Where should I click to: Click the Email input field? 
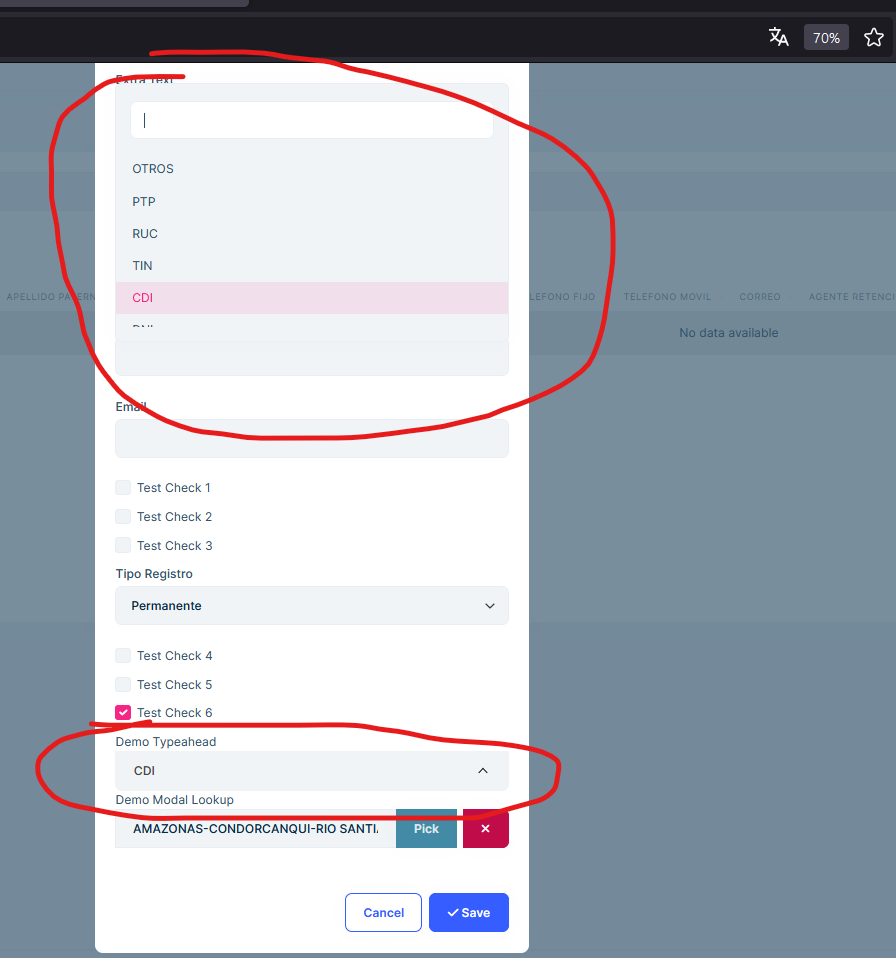[312, 439]
